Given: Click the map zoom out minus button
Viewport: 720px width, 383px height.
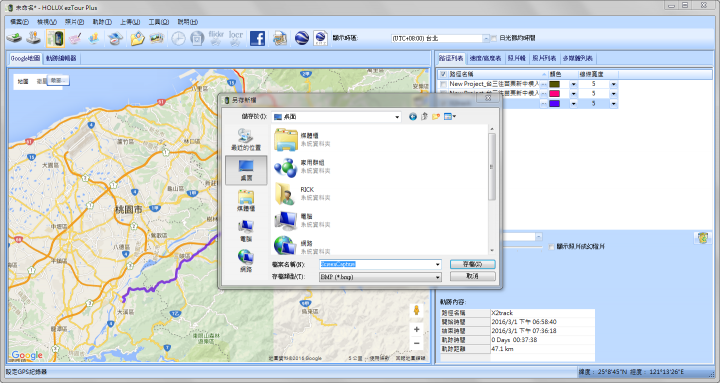Looking at the screenshot, I should click(x=416, y=343).
